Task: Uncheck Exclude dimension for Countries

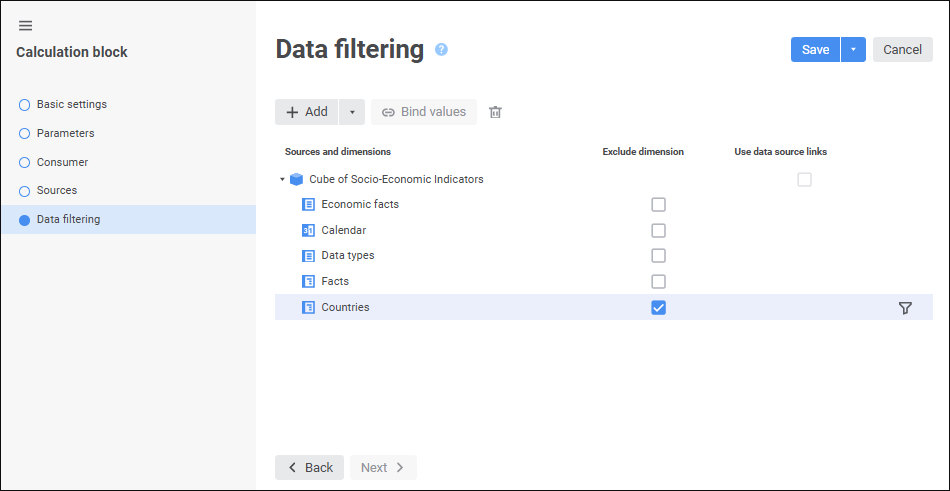Action: pyautogui.click(x=658, y=308)
